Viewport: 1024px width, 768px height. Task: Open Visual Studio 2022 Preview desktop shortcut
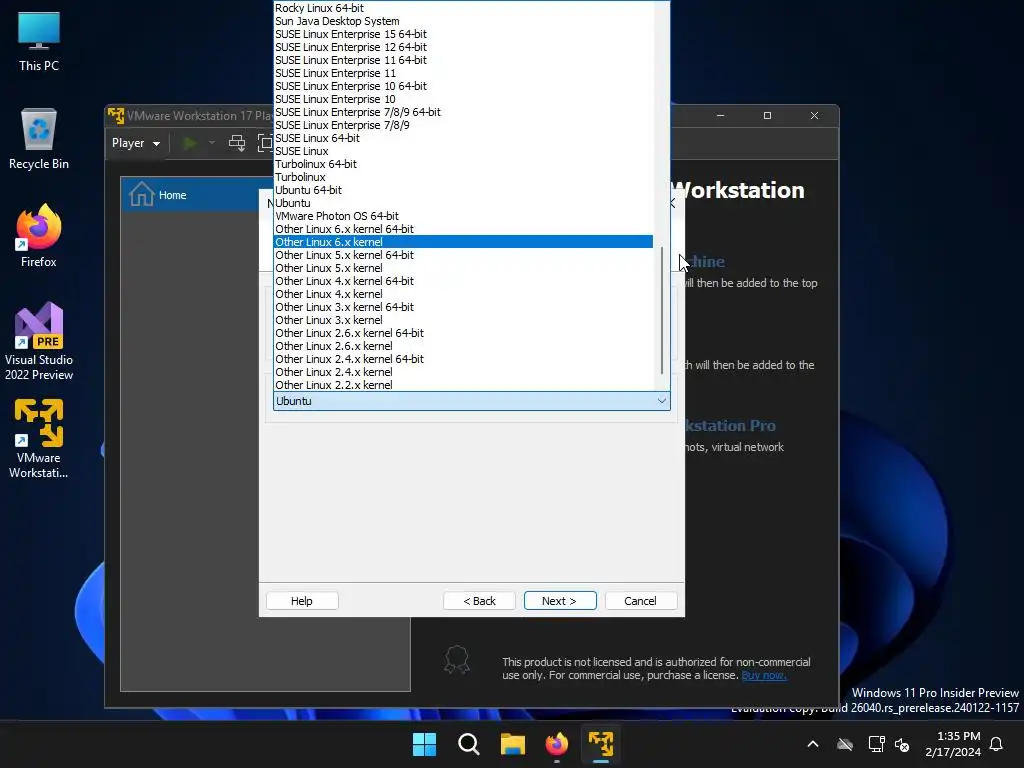pos(39,341)
